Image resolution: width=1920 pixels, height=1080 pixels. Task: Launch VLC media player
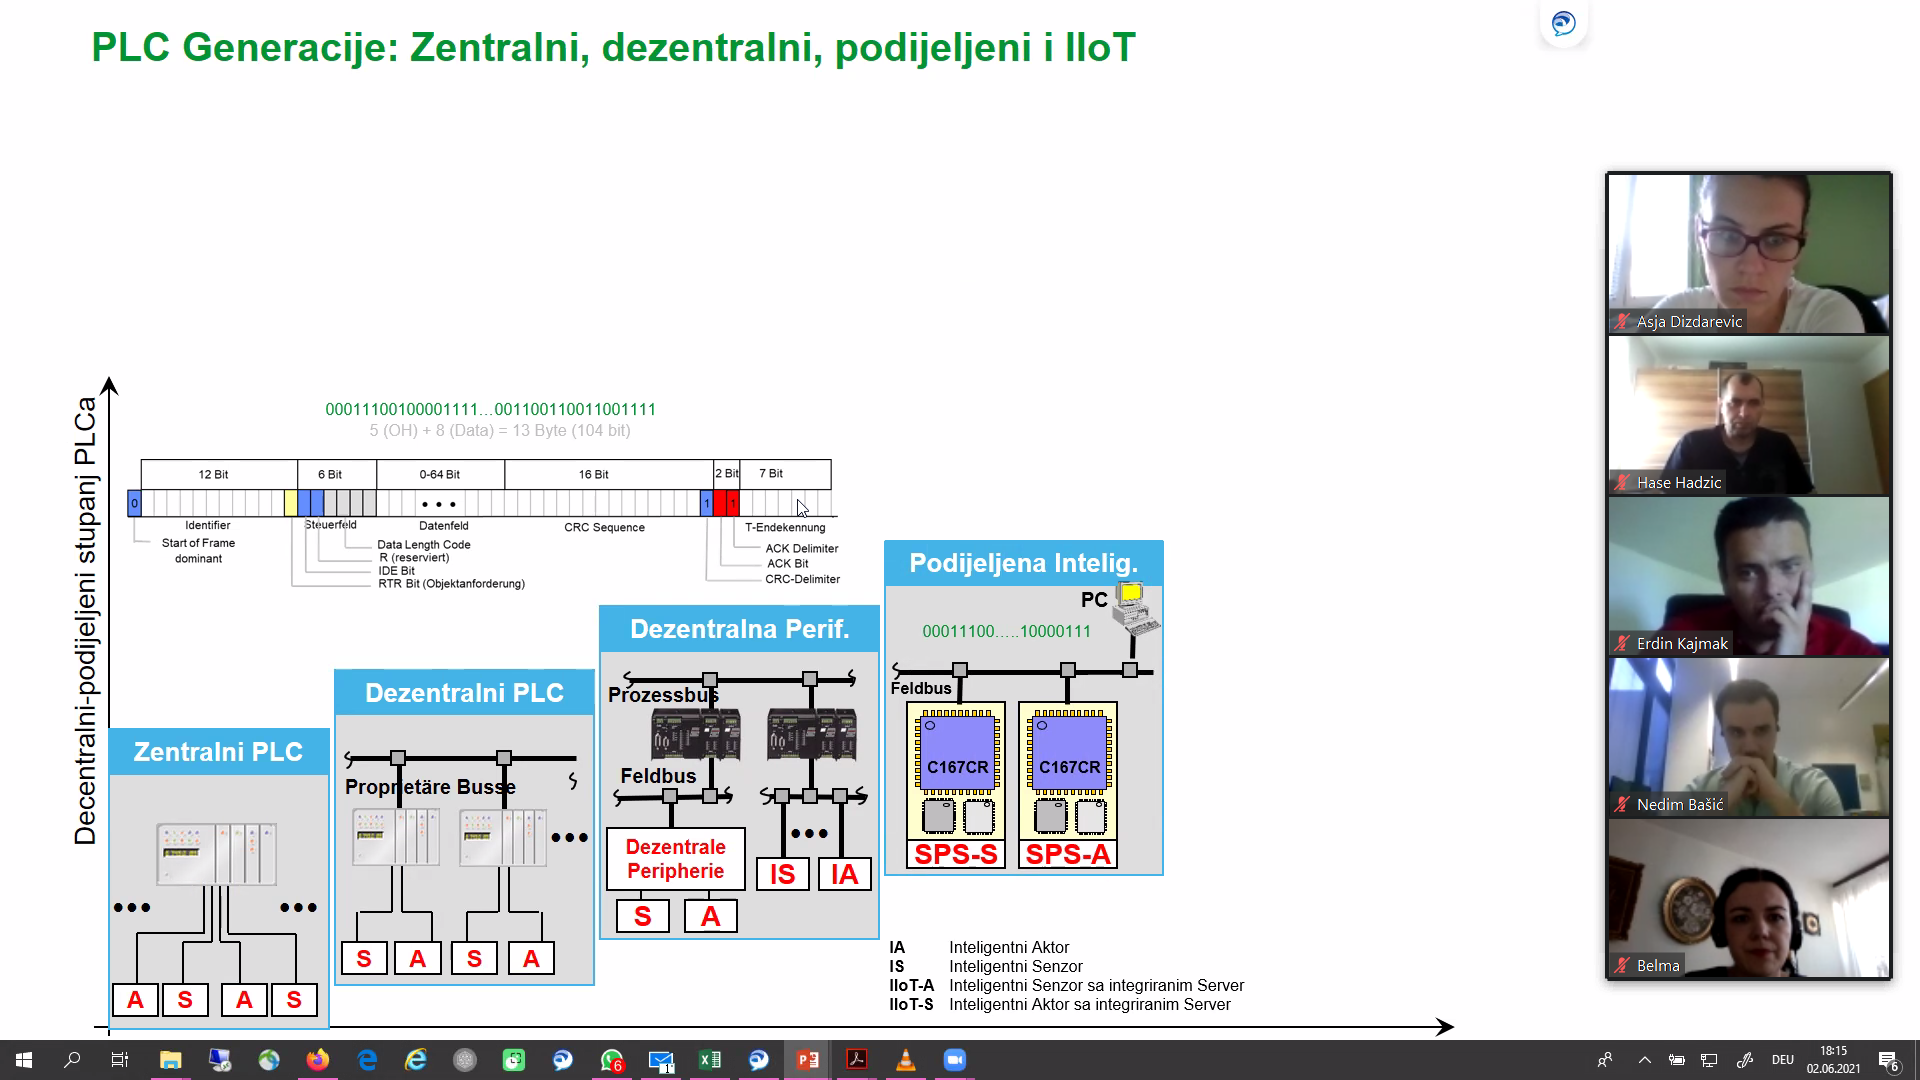point(906,1060)
